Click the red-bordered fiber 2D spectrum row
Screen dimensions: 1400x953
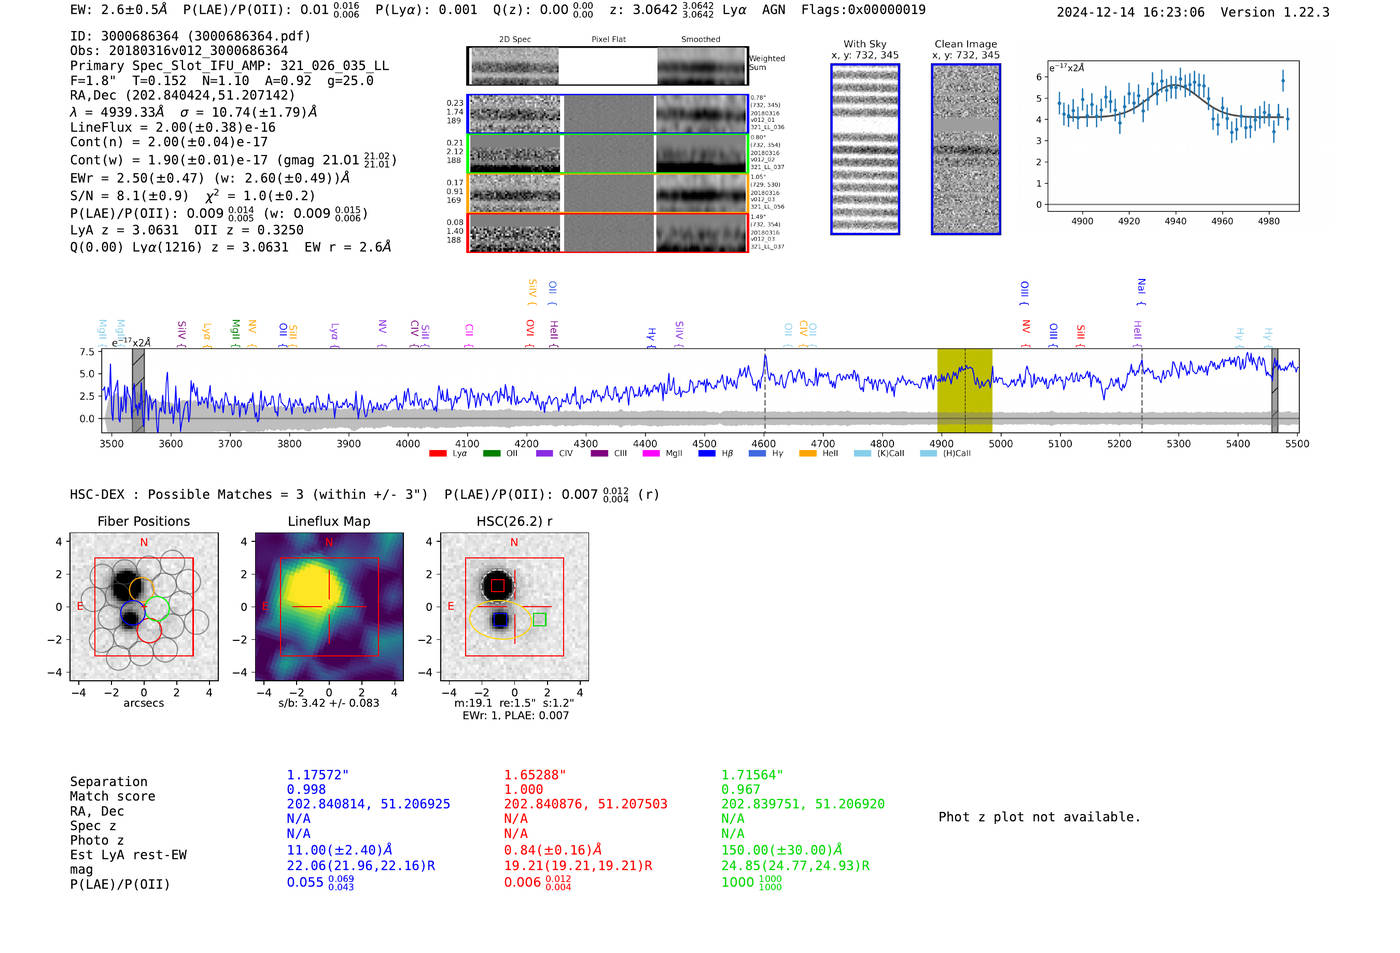pyautogui.click(x=608, y=232)
